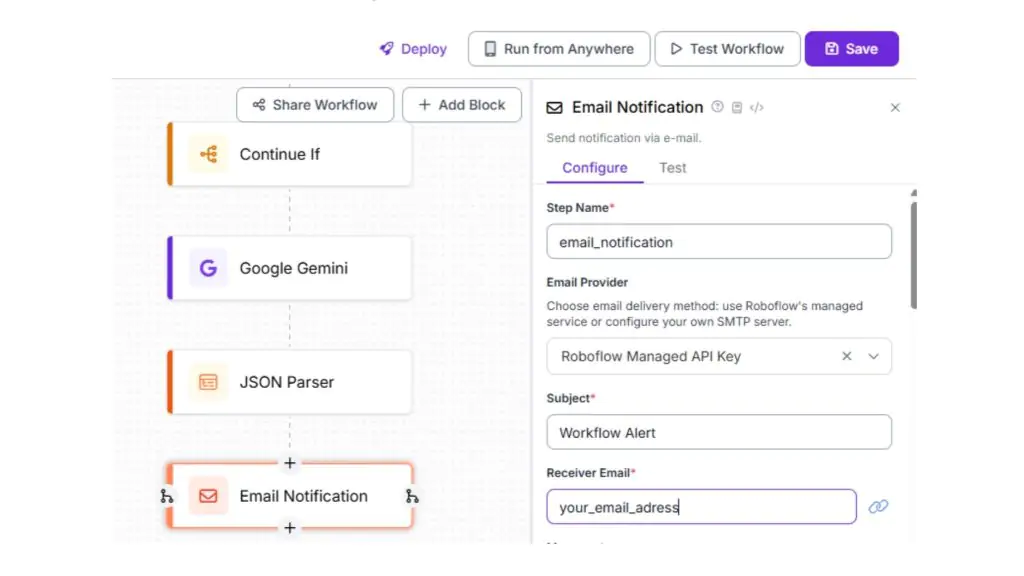
Task: Click the envelope icon on Email Notification node
Action: point(209,496)
